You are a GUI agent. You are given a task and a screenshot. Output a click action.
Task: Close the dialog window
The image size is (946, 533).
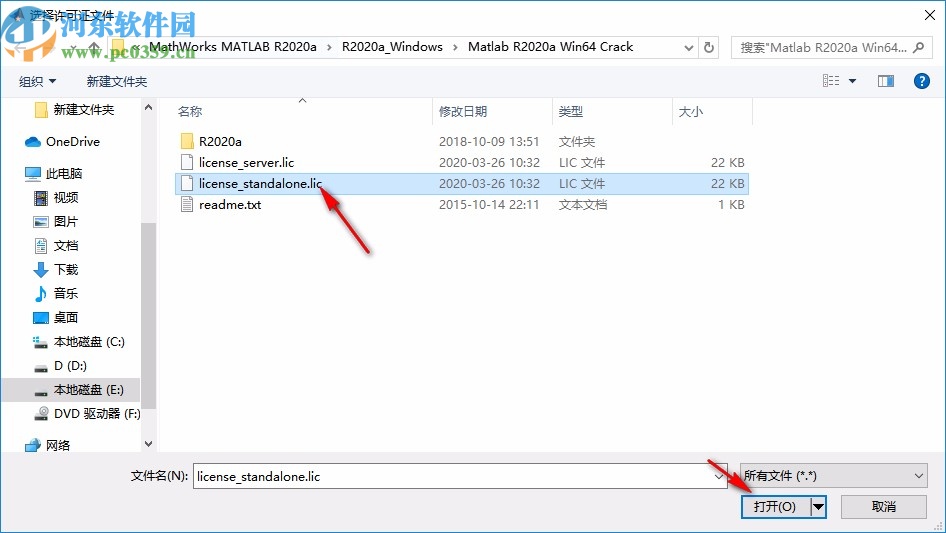coord(930,15)
